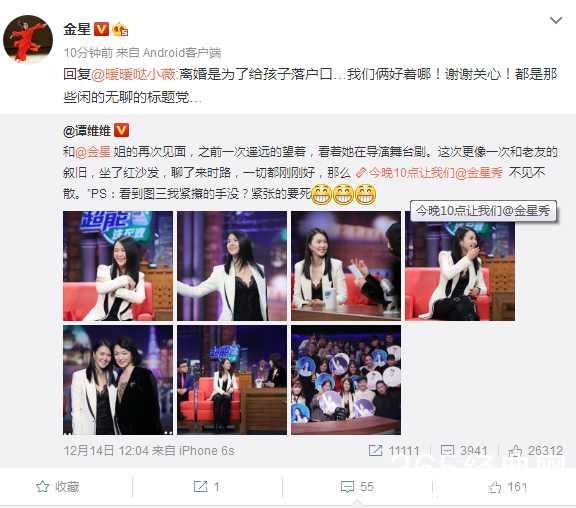Open the poster's round profile avatar
The height and width of the screenshot is (508, 576).
[28, 38]
